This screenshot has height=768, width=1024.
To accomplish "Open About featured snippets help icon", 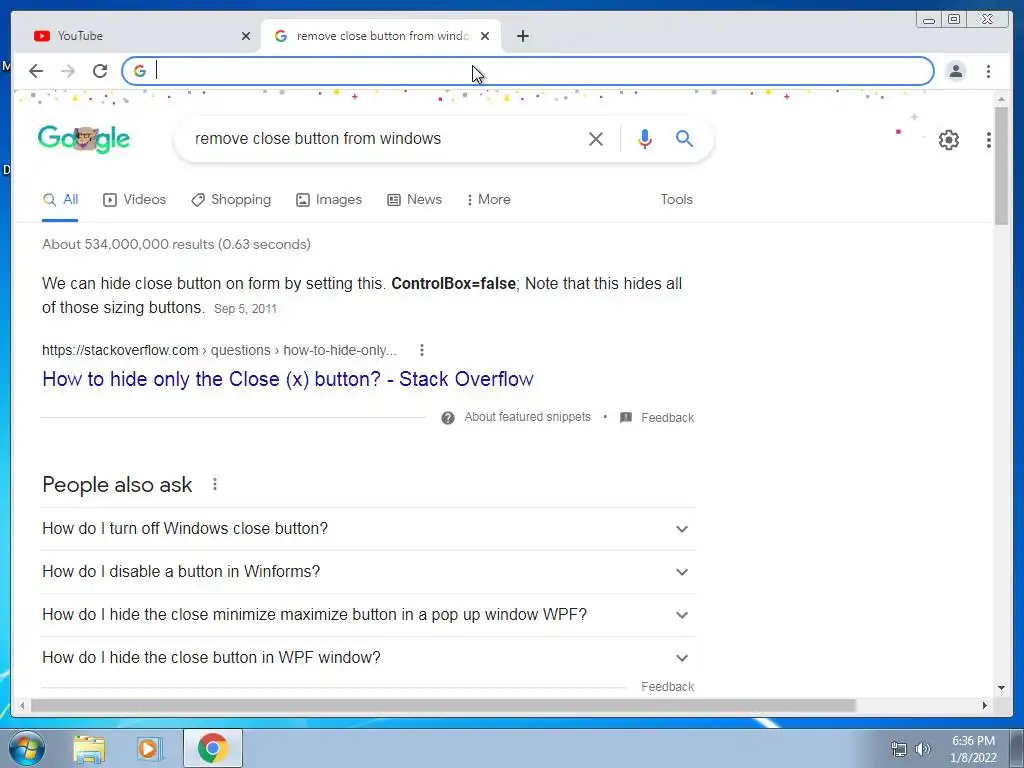I will tap(447, 418).
